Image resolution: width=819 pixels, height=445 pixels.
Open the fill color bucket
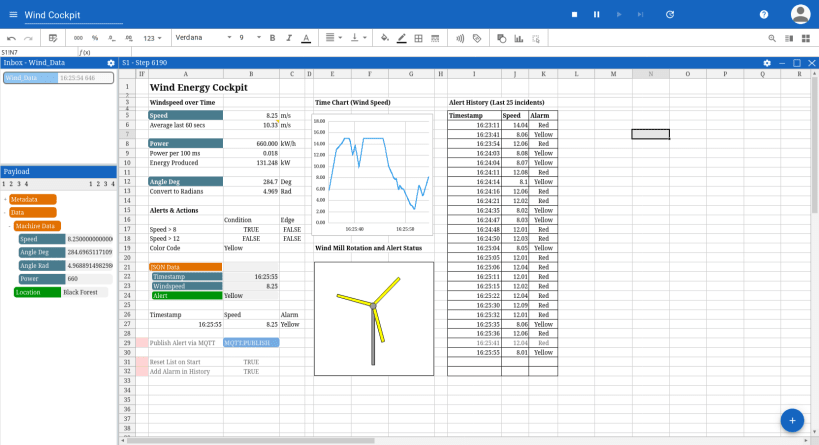click(385, 38)
